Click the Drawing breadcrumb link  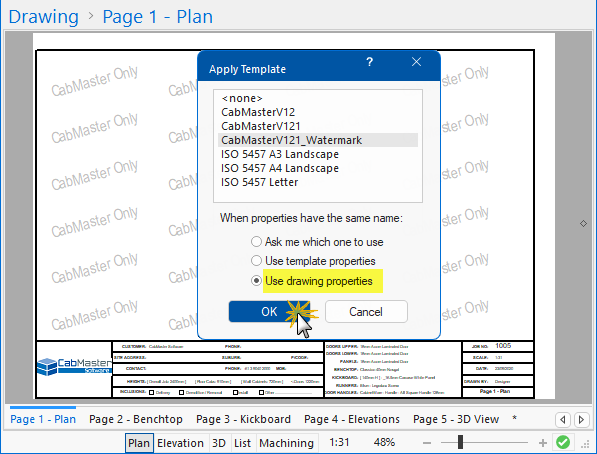(43, 17)
